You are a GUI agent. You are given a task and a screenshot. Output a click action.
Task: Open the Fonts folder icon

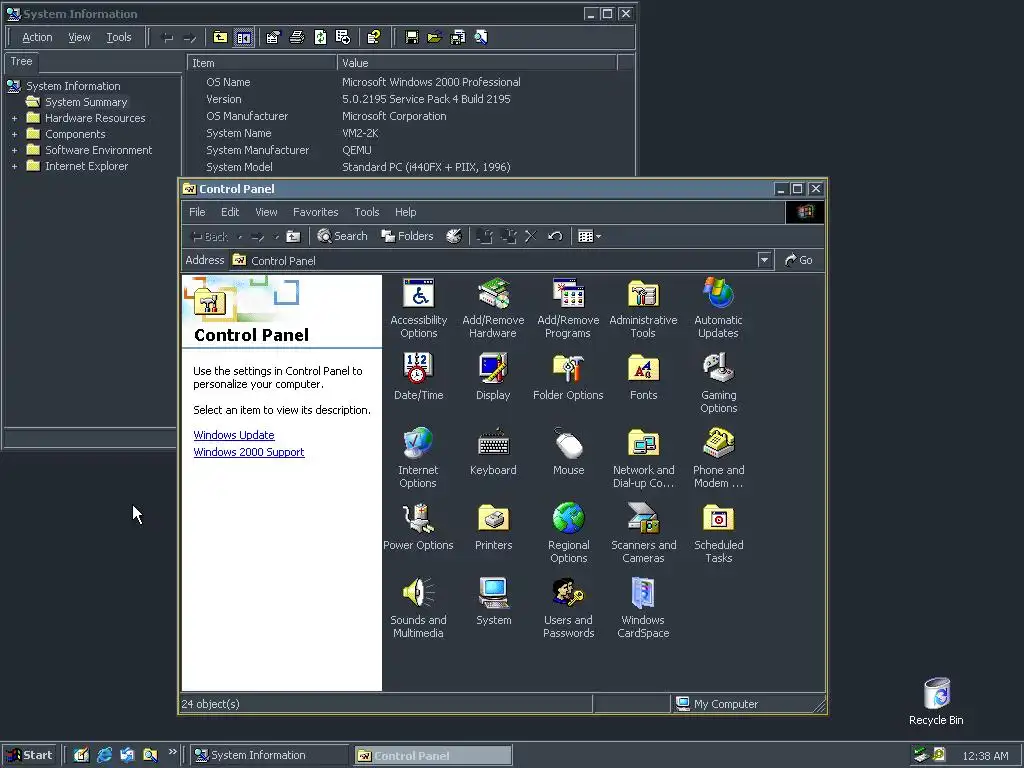(643, 376)
